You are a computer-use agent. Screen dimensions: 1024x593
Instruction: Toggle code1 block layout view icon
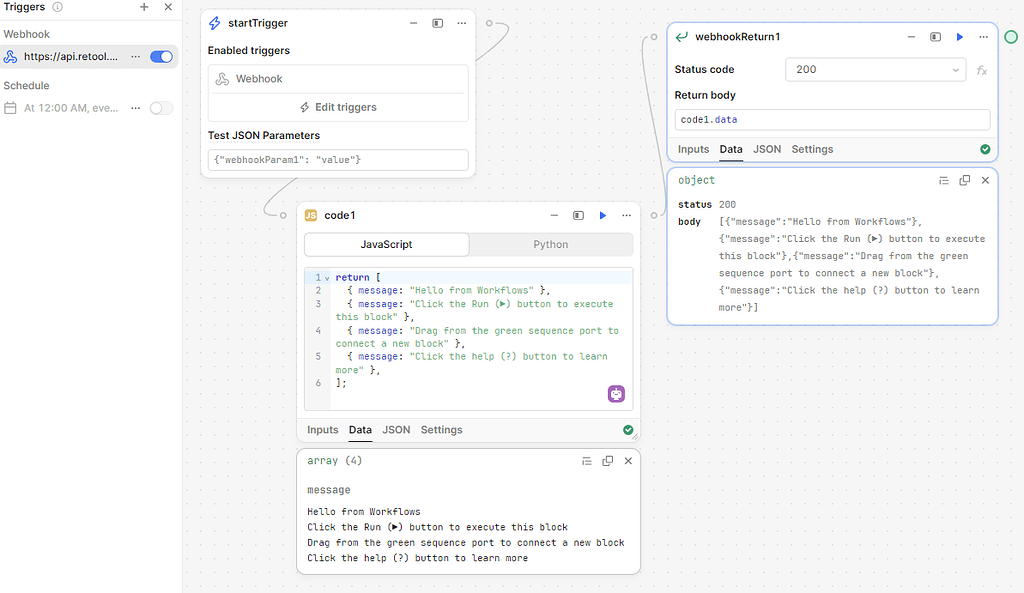[x=579, y=216]
